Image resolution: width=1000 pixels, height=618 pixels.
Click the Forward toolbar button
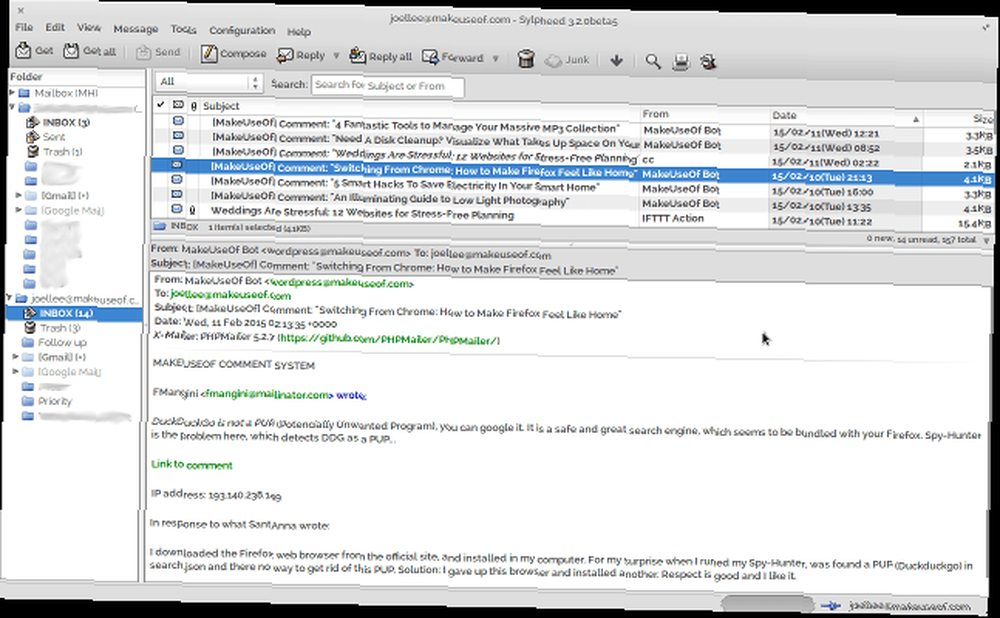click(453, 57)
